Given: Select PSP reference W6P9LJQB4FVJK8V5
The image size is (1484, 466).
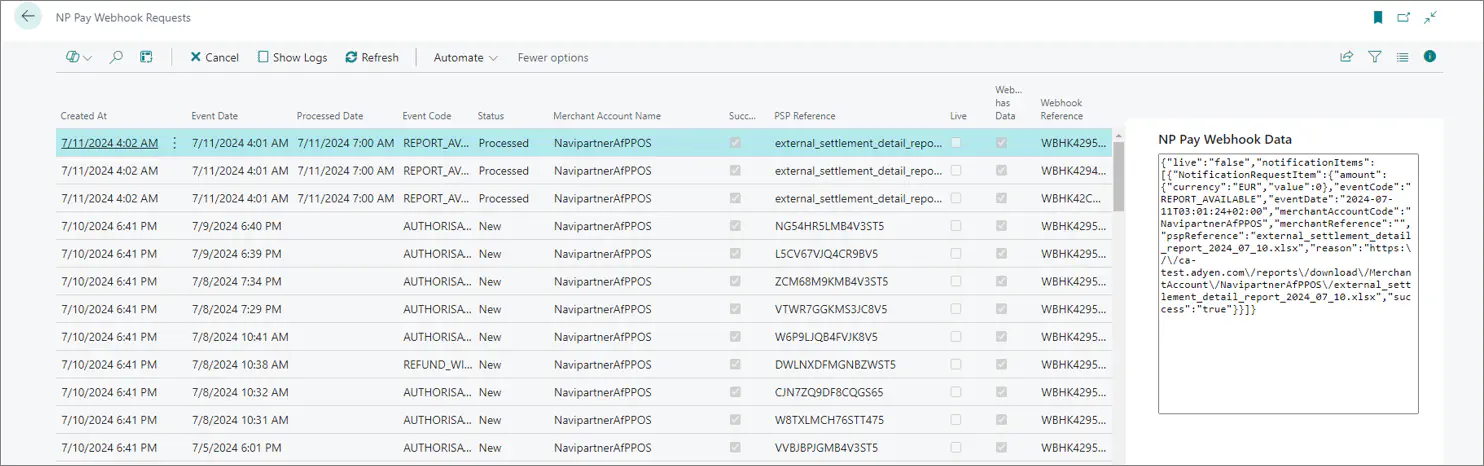Looking at the screenshot, I should [x=825, y=337].
